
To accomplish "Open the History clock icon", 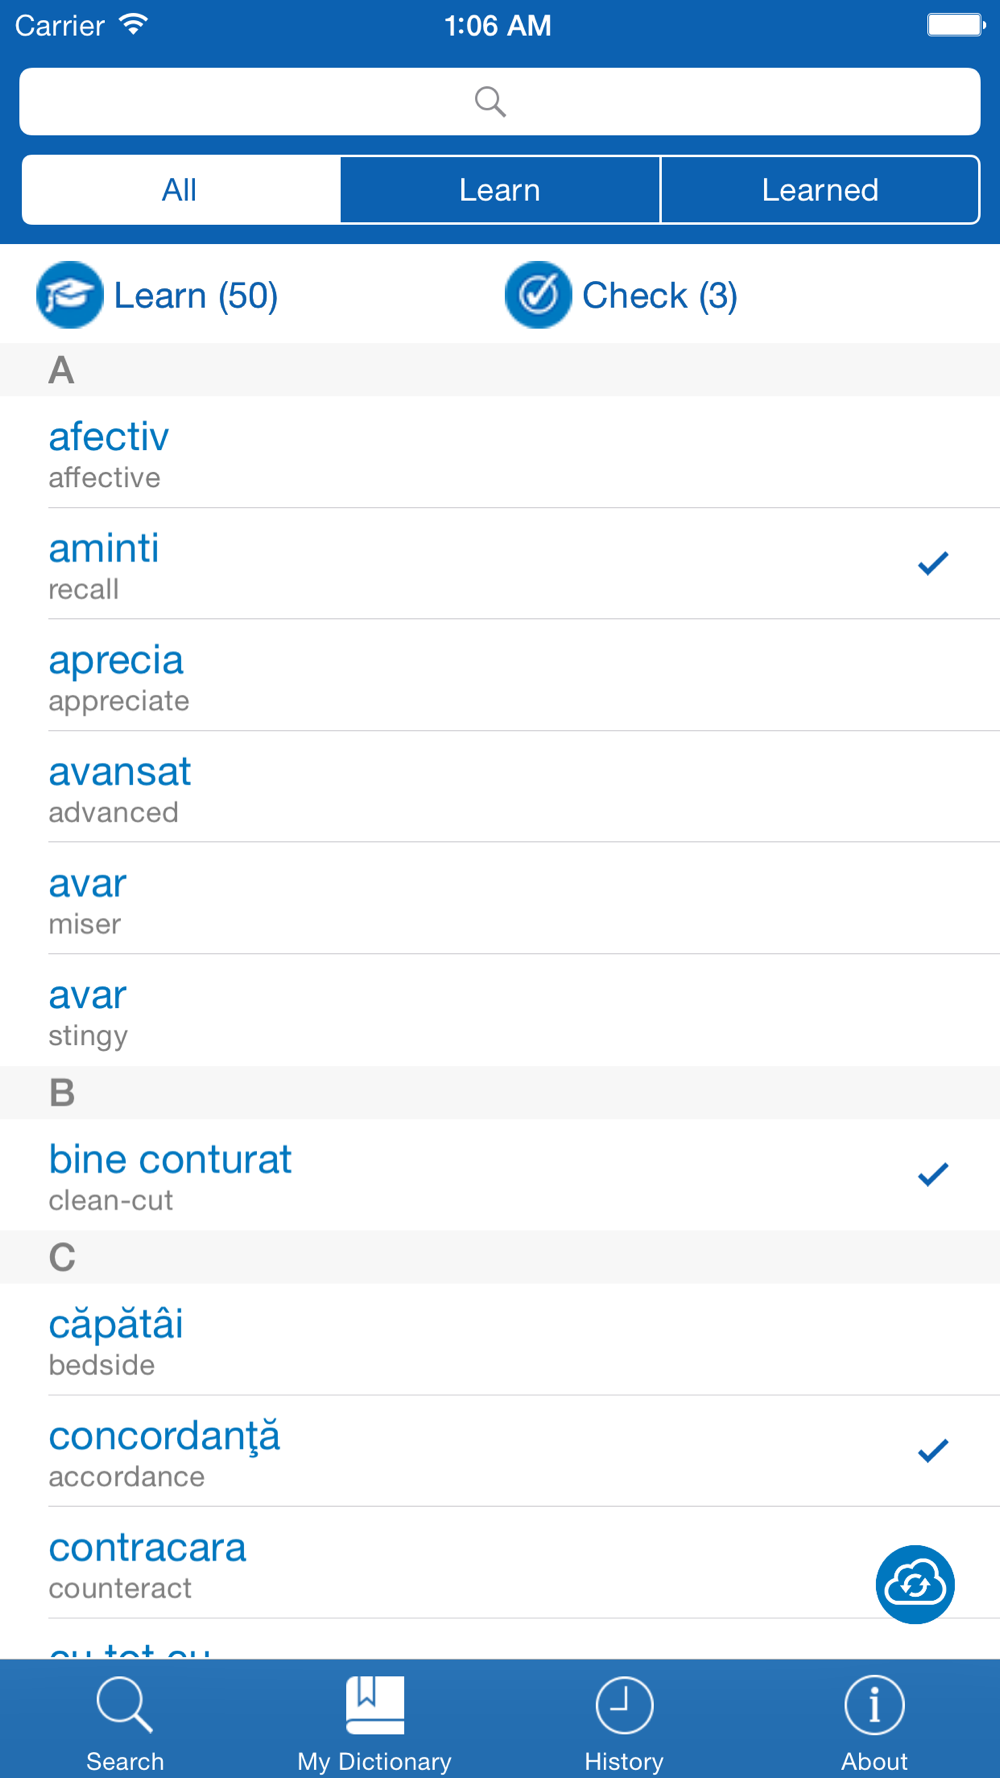I will pyautogui.click(x=624, y=1705).
